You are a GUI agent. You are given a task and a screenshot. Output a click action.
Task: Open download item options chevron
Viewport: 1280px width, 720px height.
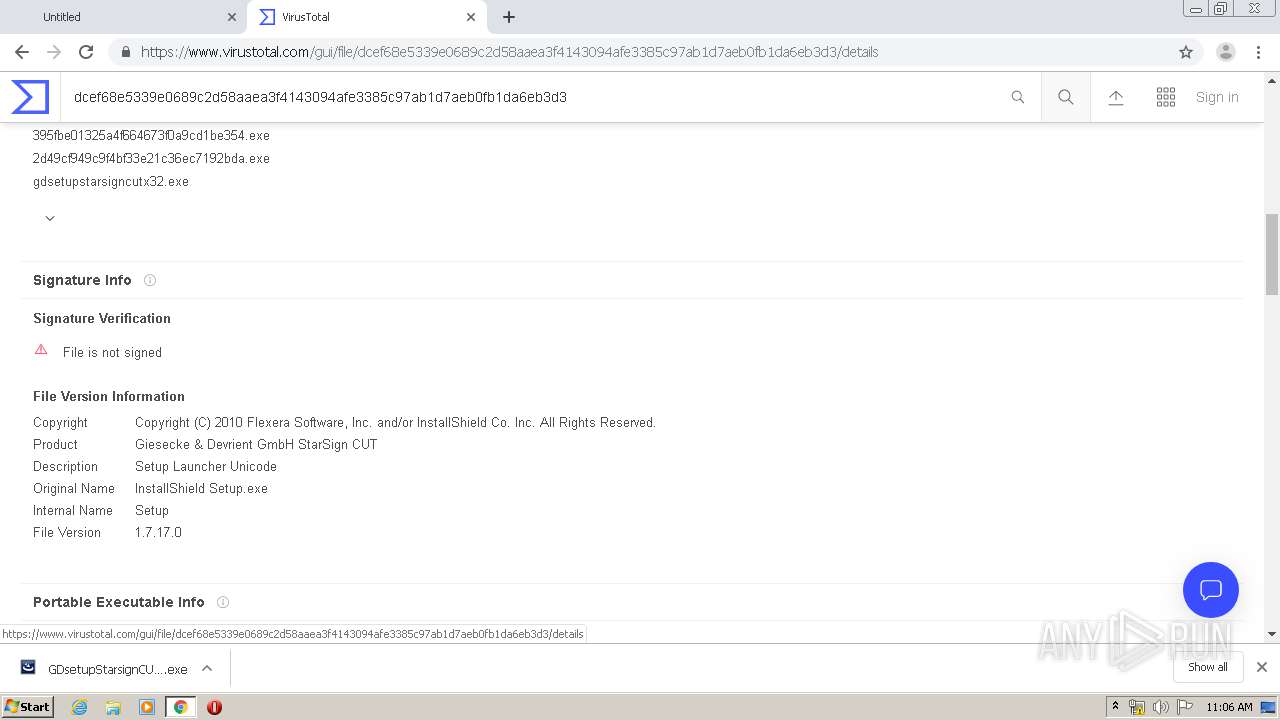[x=207, y=668]
